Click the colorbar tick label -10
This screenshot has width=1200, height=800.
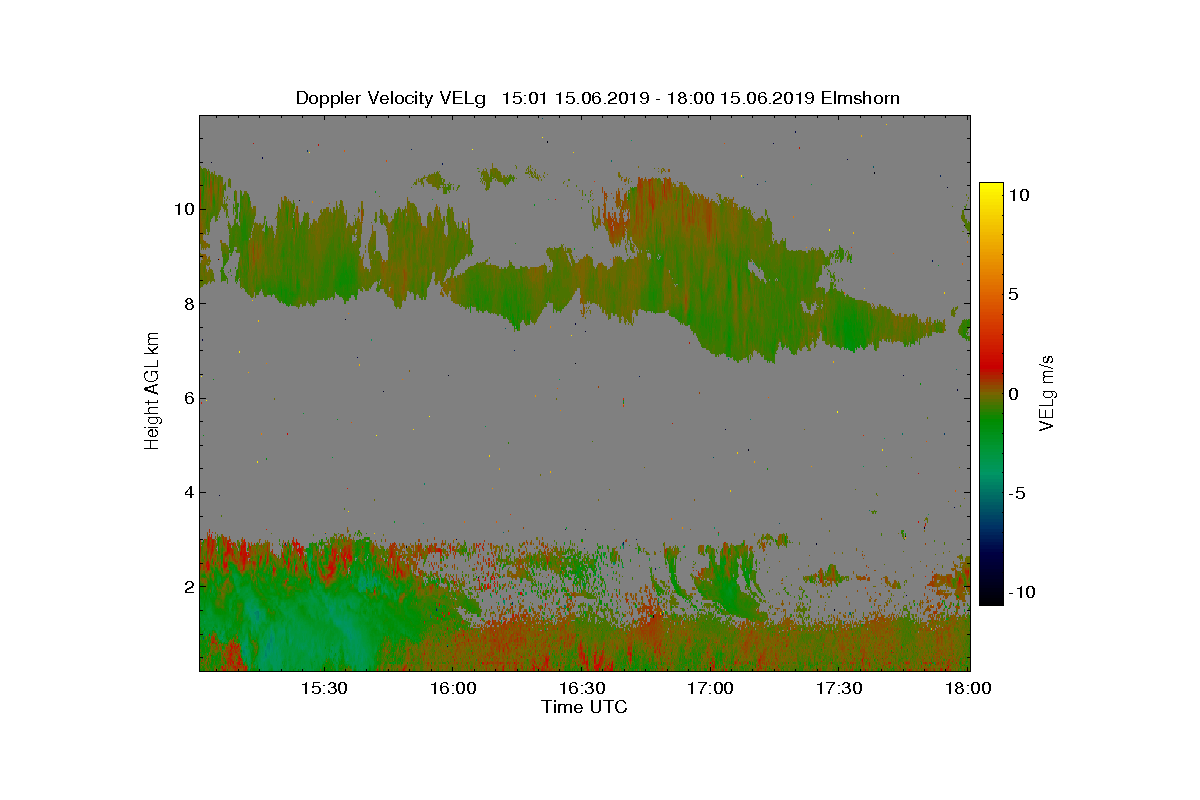tap(1021, 592)
